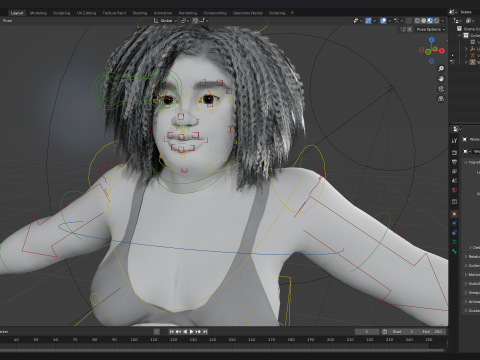Toggle snapping magnet in viewport header
Viewport: 480px width, 360px height.
click(195, 21)
